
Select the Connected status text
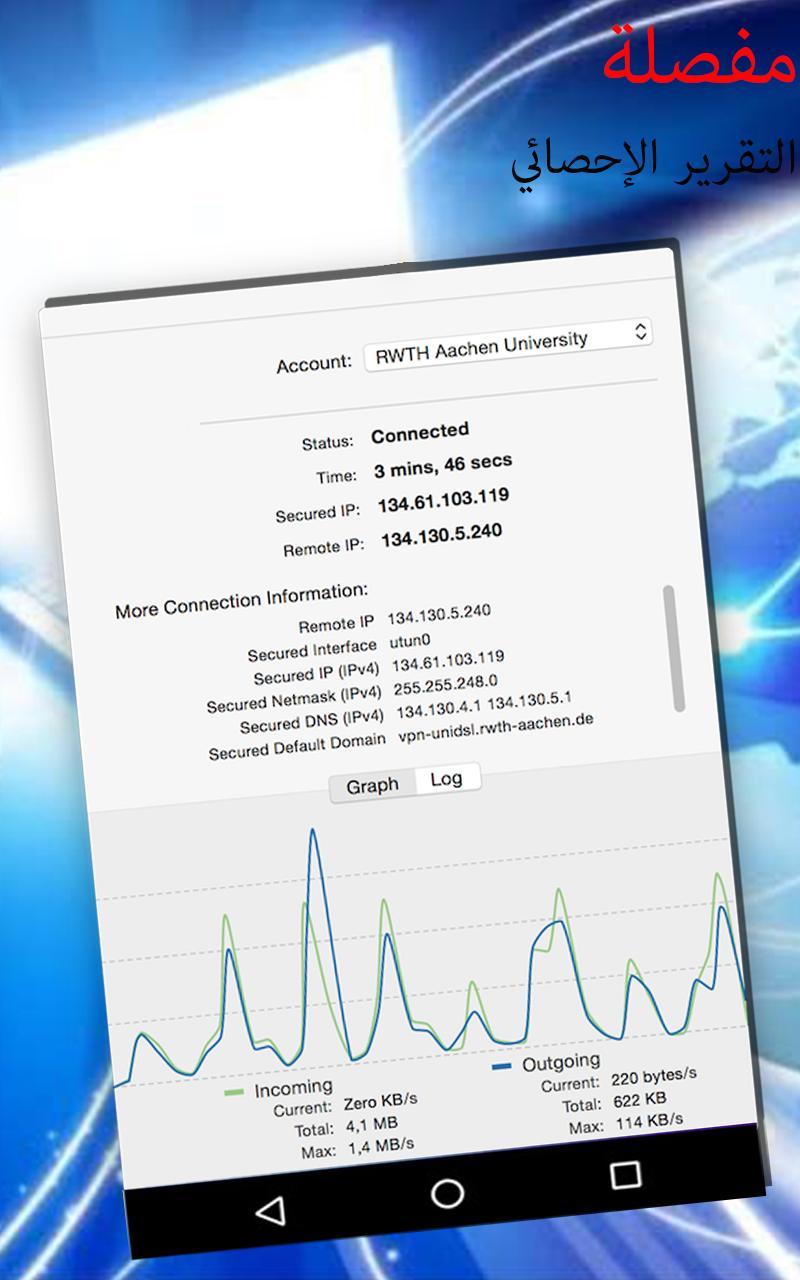coord(420,432)
